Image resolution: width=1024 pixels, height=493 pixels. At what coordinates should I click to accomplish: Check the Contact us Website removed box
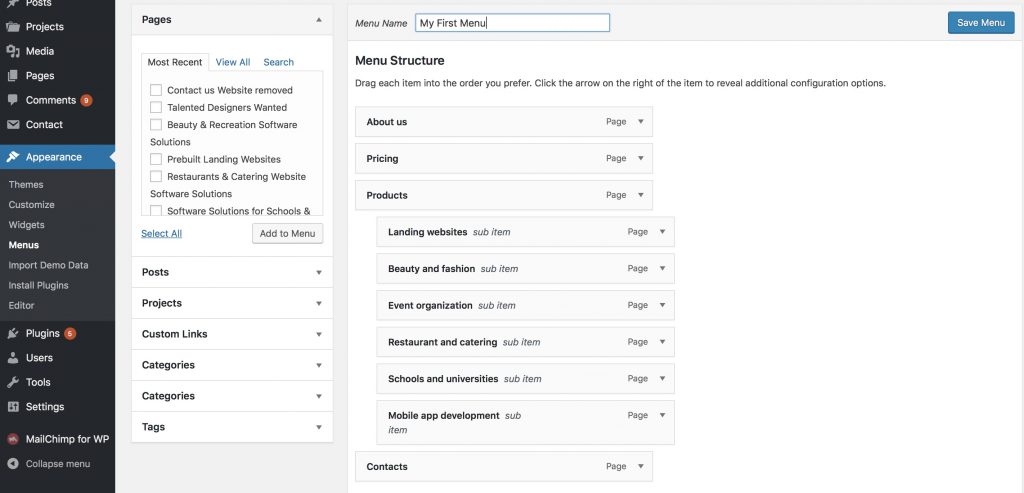[x=156, y=90]
